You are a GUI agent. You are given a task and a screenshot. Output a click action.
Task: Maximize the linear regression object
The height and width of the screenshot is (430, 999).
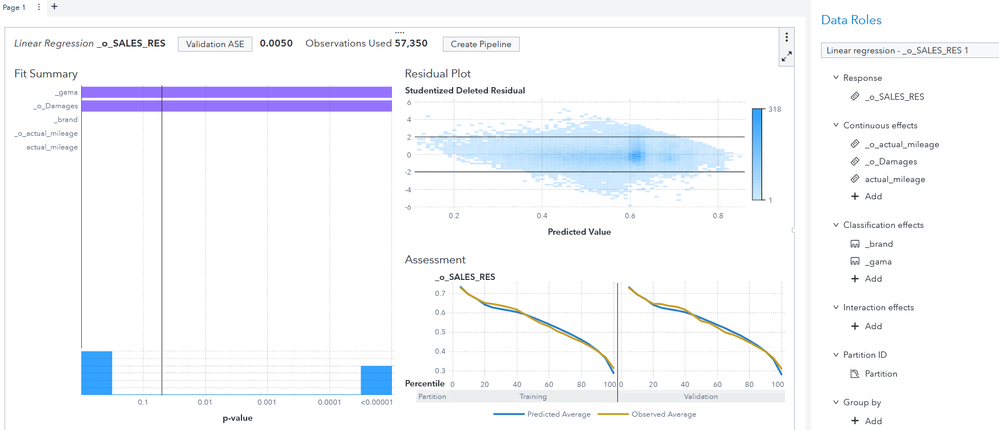click(786, 57)
